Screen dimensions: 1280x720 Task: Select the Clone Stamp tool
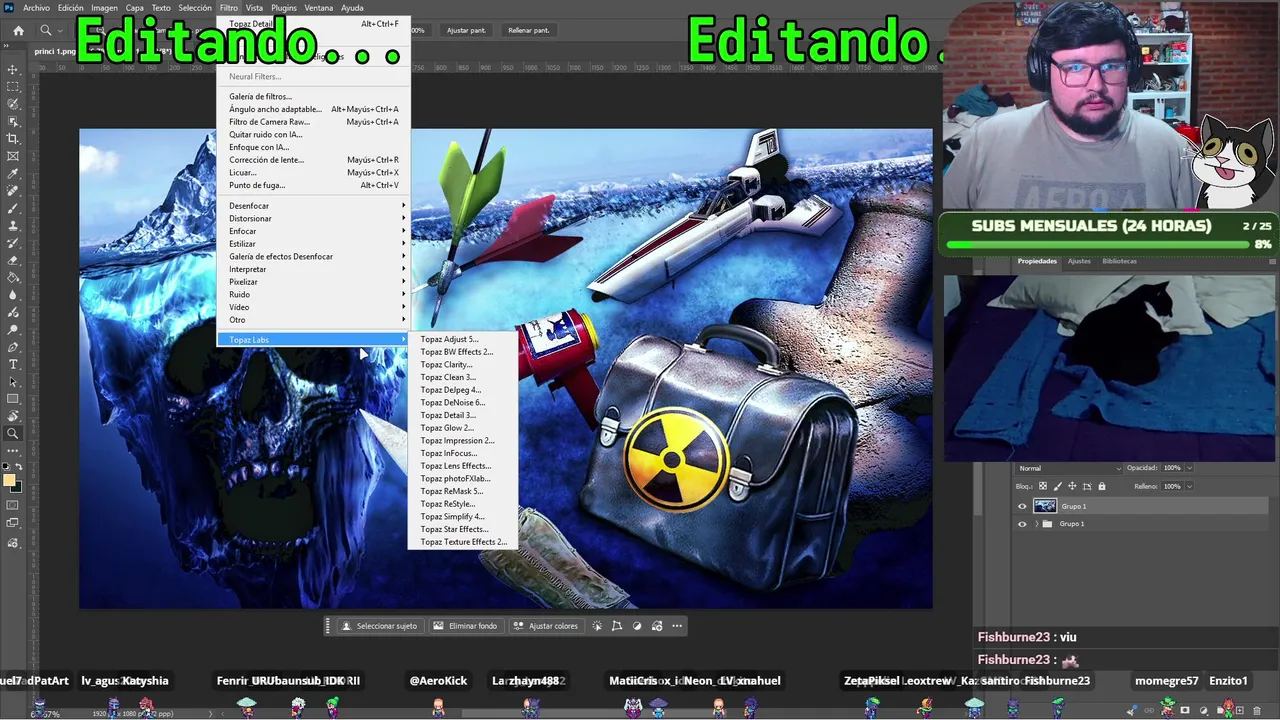tap(13, 225)
